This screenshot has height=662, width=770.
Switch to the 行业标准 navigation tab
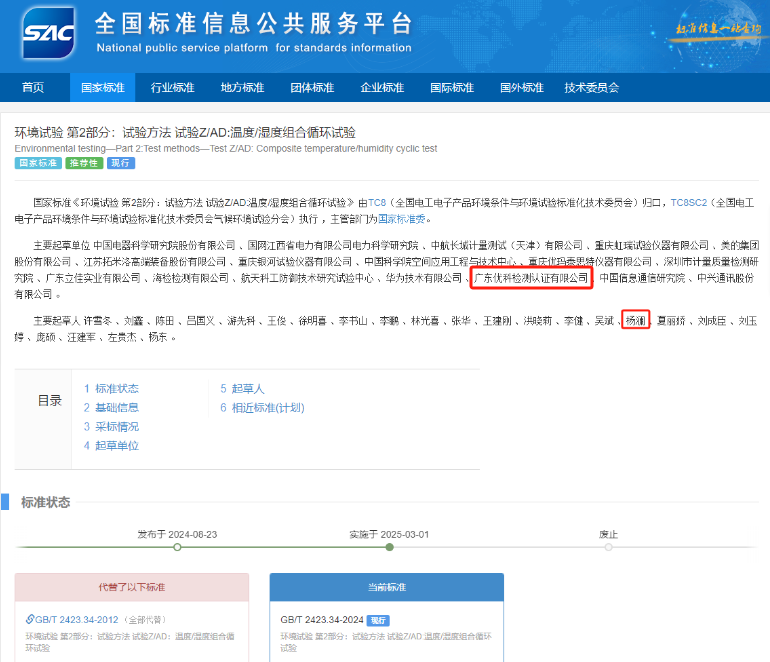[x=173, y=88]
